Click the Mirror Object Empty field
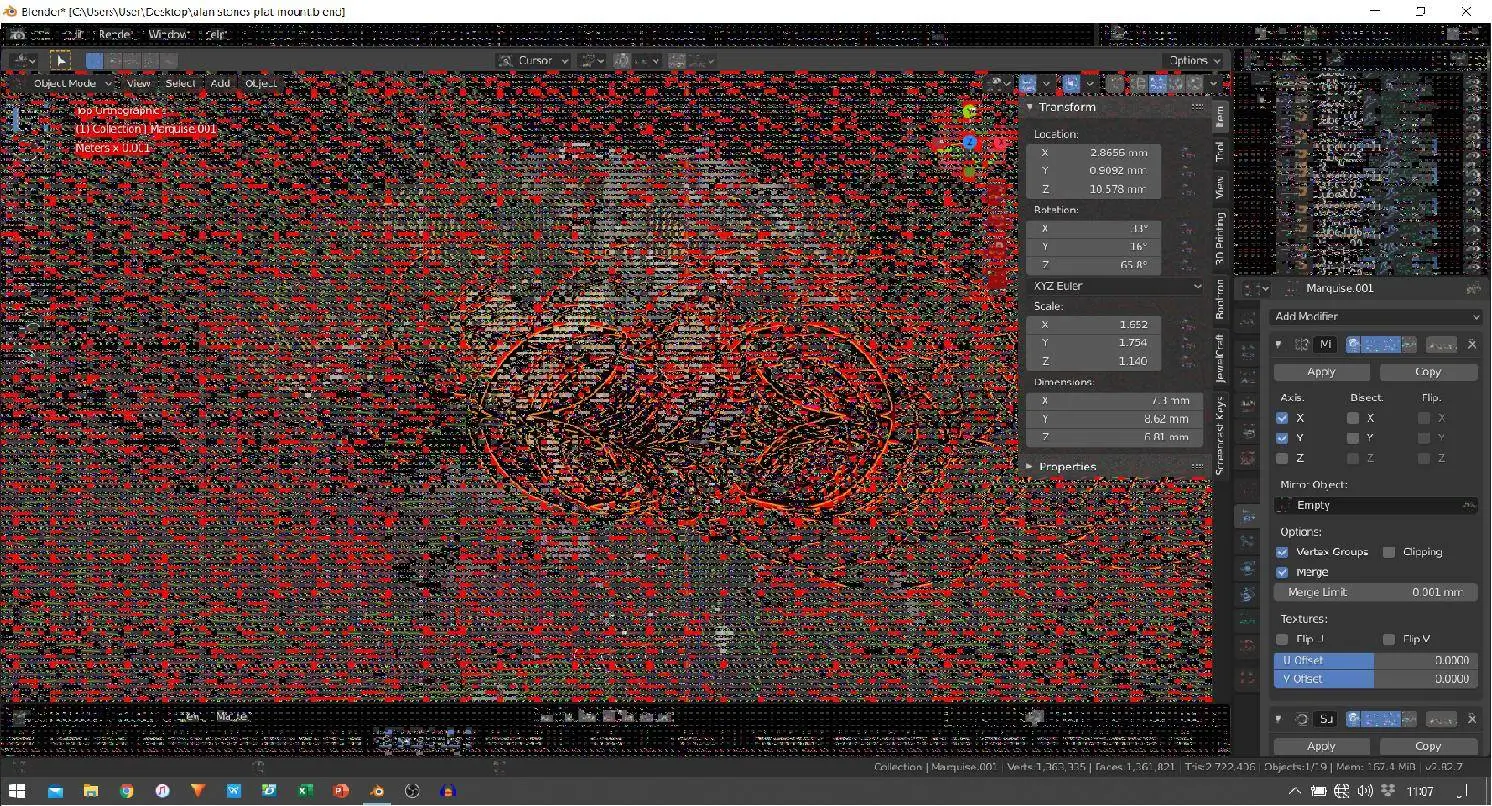This screenshot has height=806, width=1492. coord(1375,505)
